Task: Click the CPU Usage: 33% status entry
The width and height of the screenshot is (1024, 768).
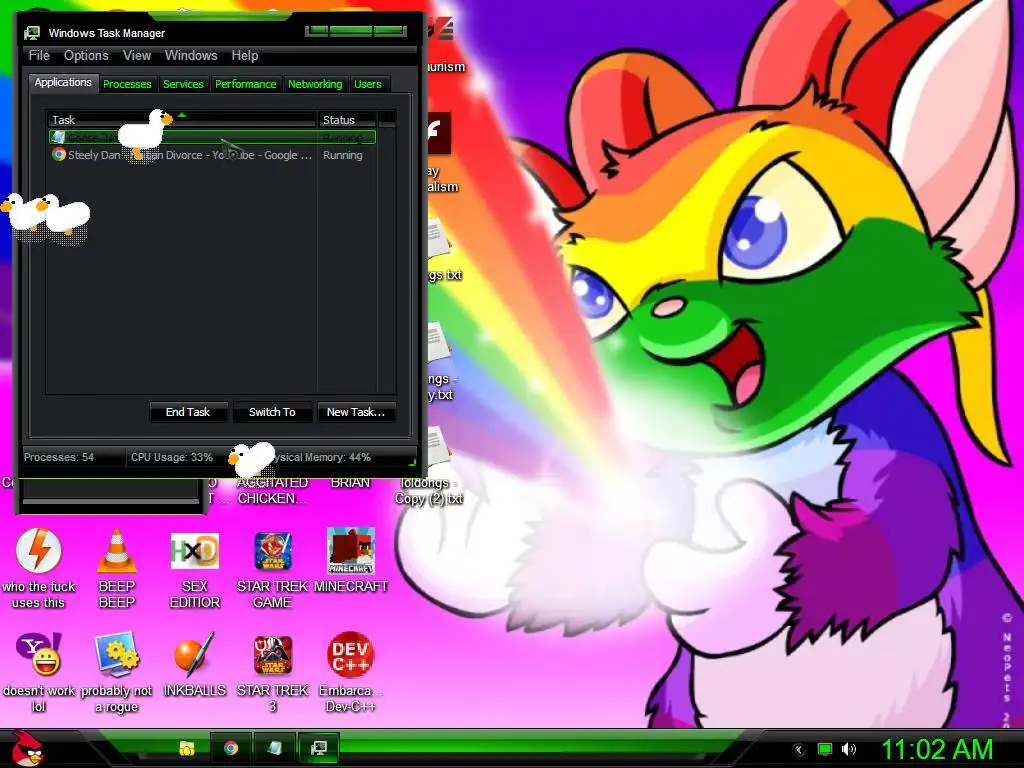Action: coord(172,457)
